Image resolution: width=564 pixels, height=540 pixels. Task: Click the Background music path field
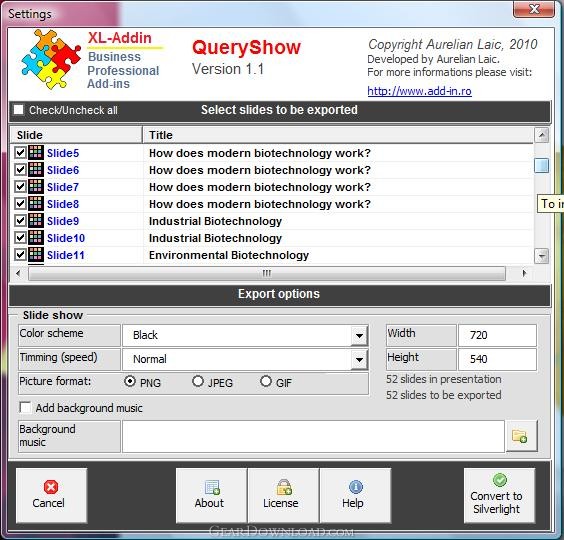[313, 436]
